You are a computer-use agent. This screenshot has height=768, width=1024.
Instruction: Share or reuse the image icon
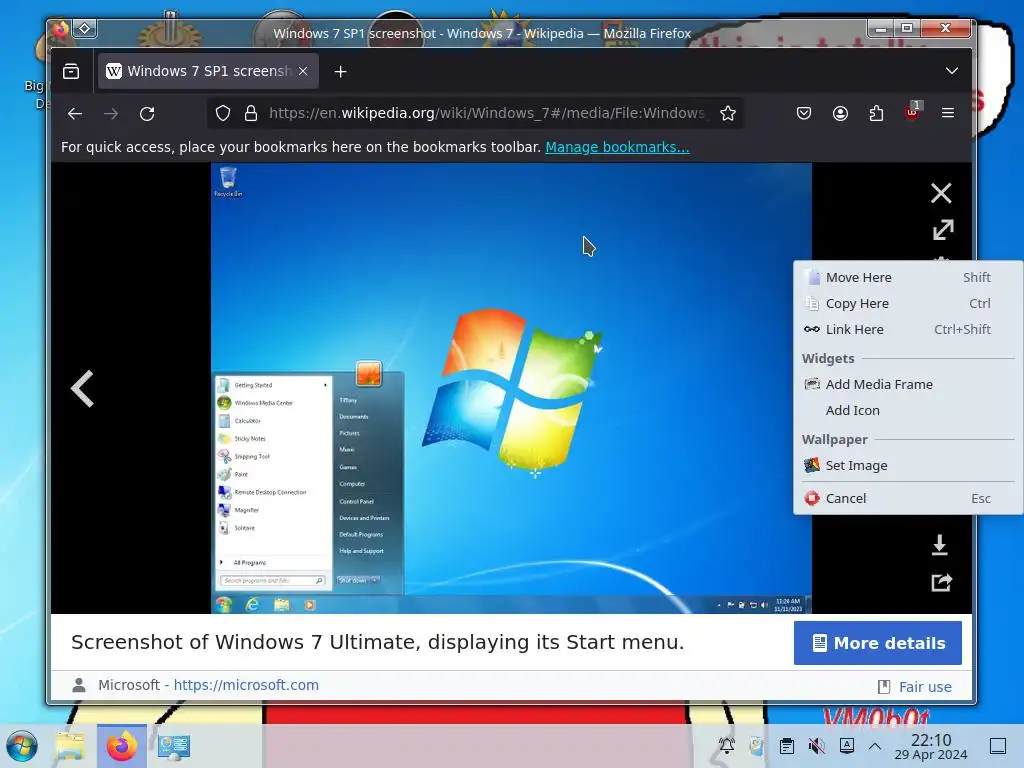941,582
